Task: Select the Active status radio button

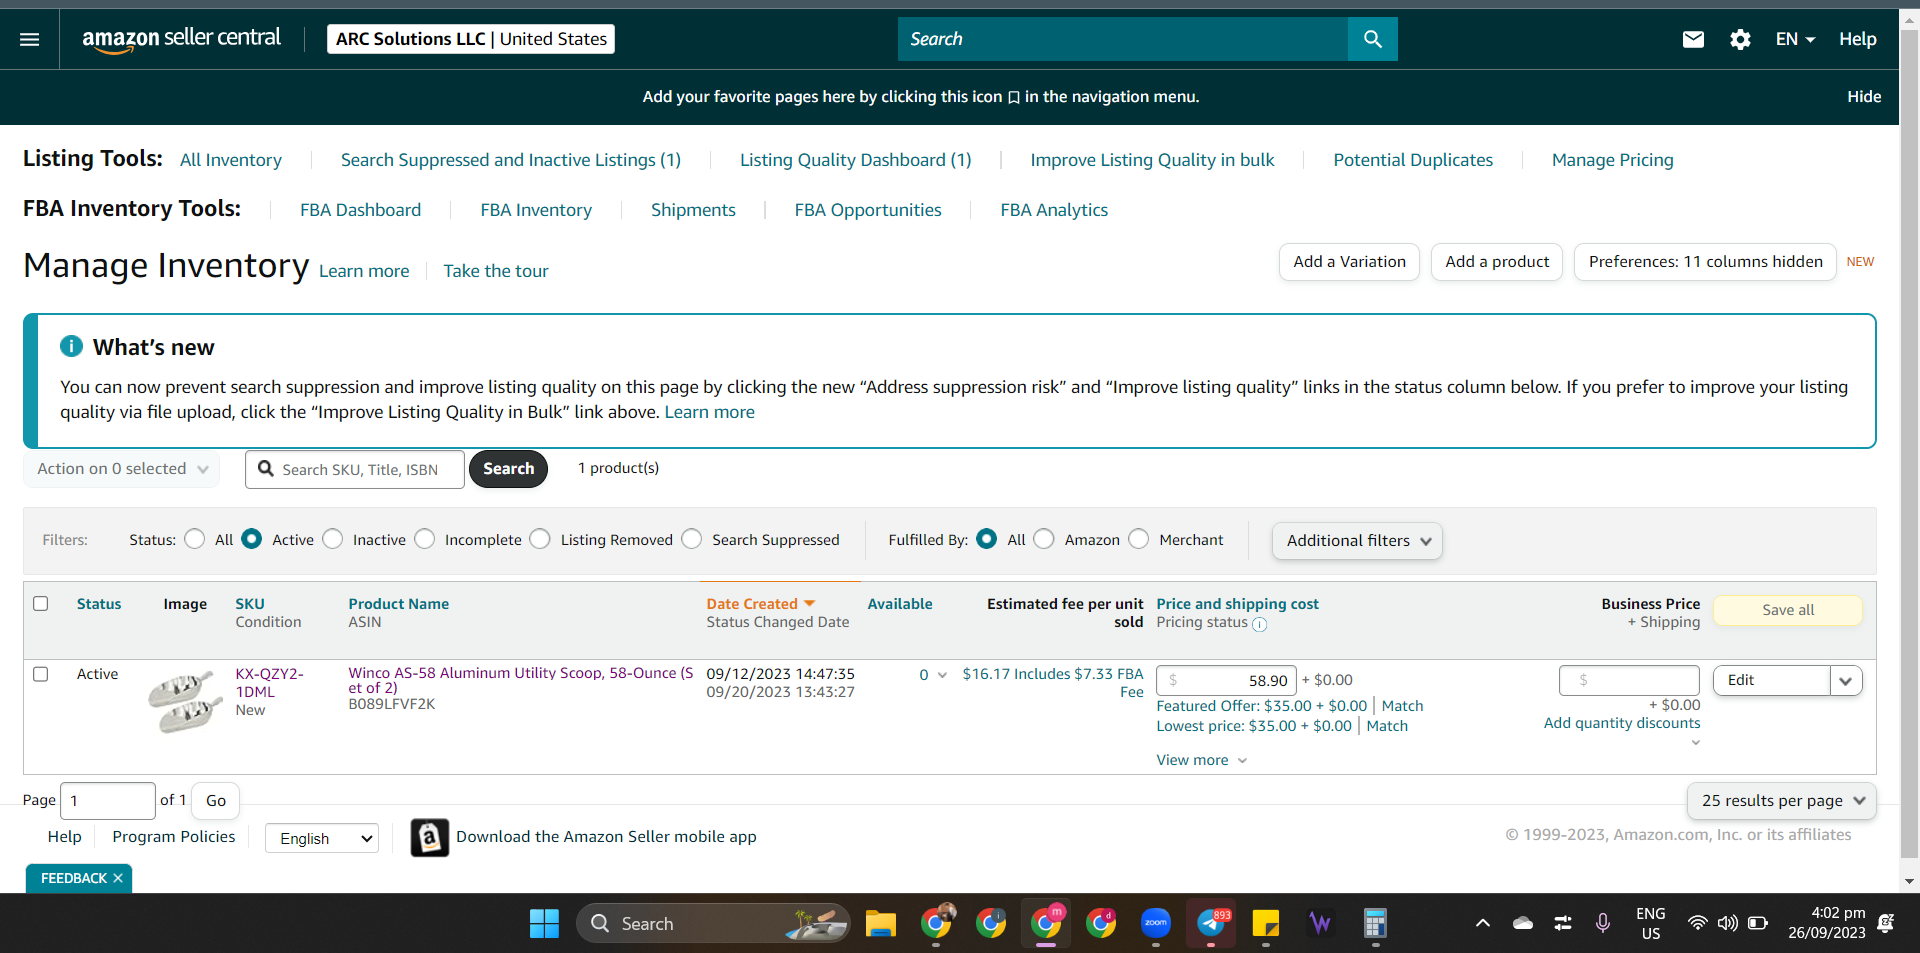Action: (252, 539)
